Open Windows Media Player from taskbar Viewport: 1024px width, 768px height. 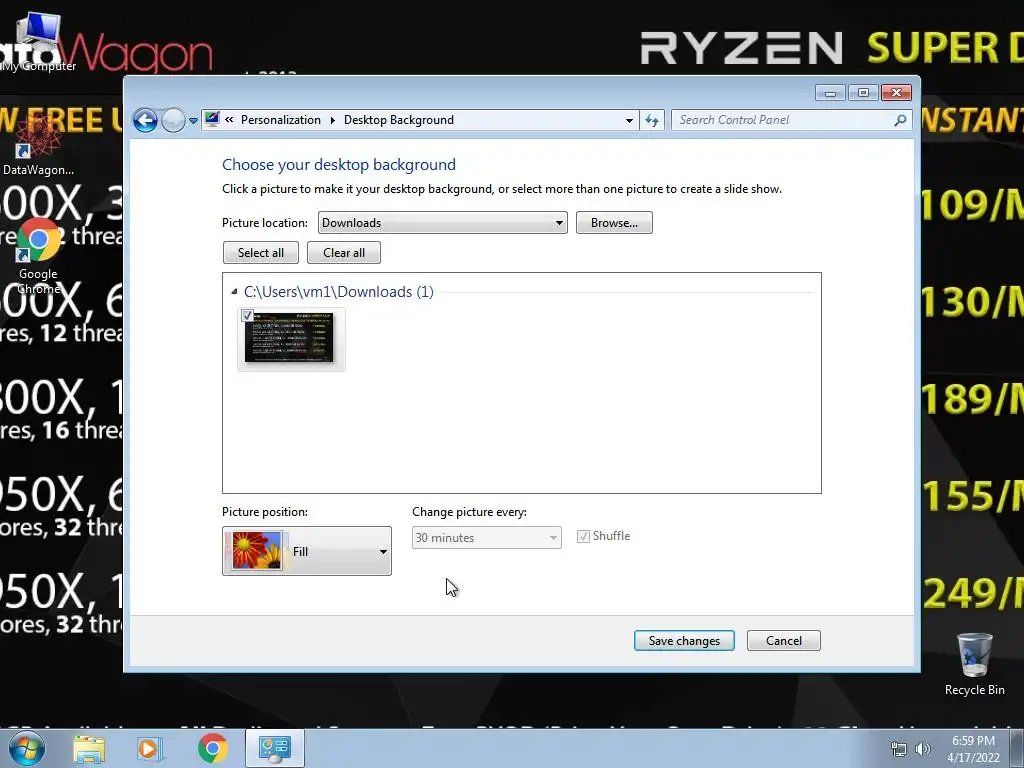pyautogui.click(x=149, y=749)
